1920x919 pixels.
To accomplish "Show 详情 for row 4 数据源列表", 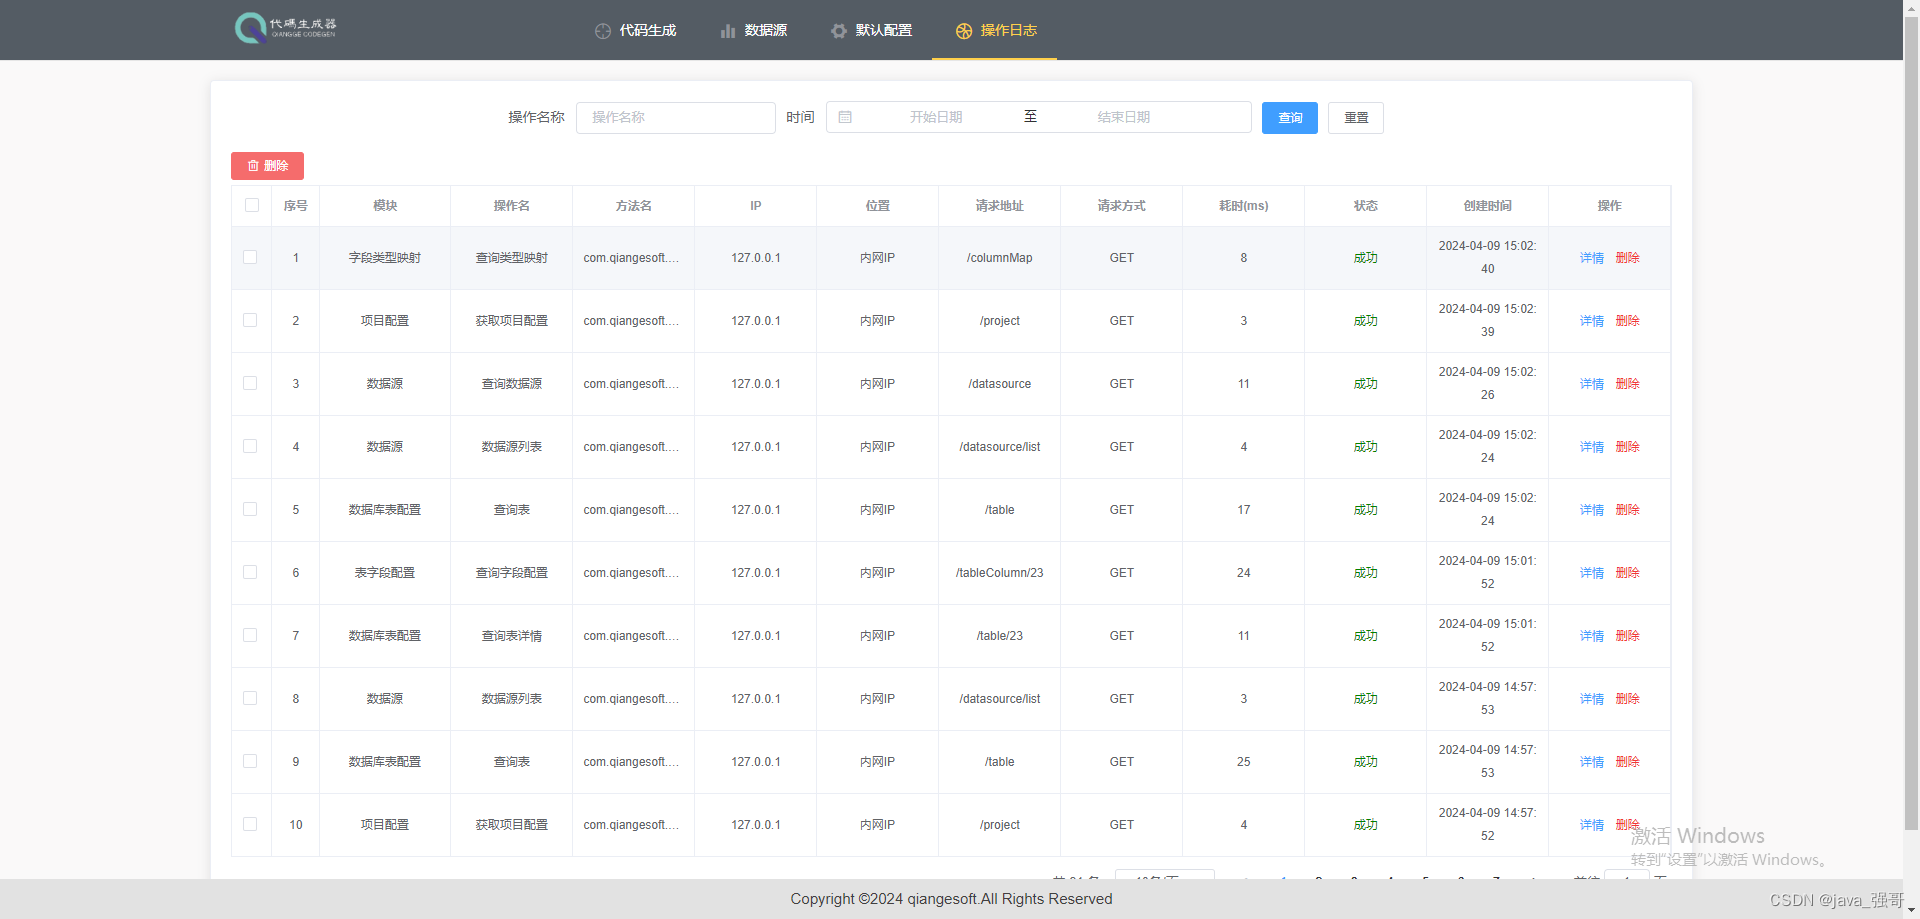I will pos(1592,447).
